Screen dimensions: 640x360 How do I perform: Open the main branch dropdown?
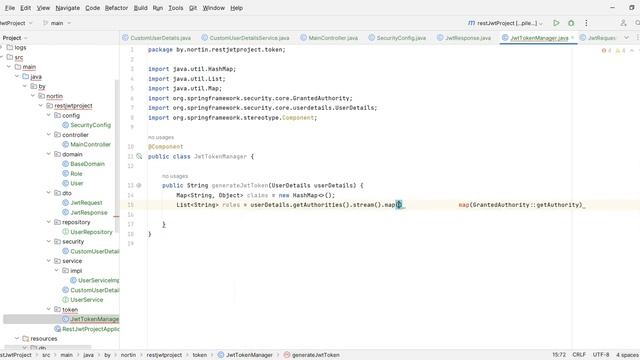point(57,23)
